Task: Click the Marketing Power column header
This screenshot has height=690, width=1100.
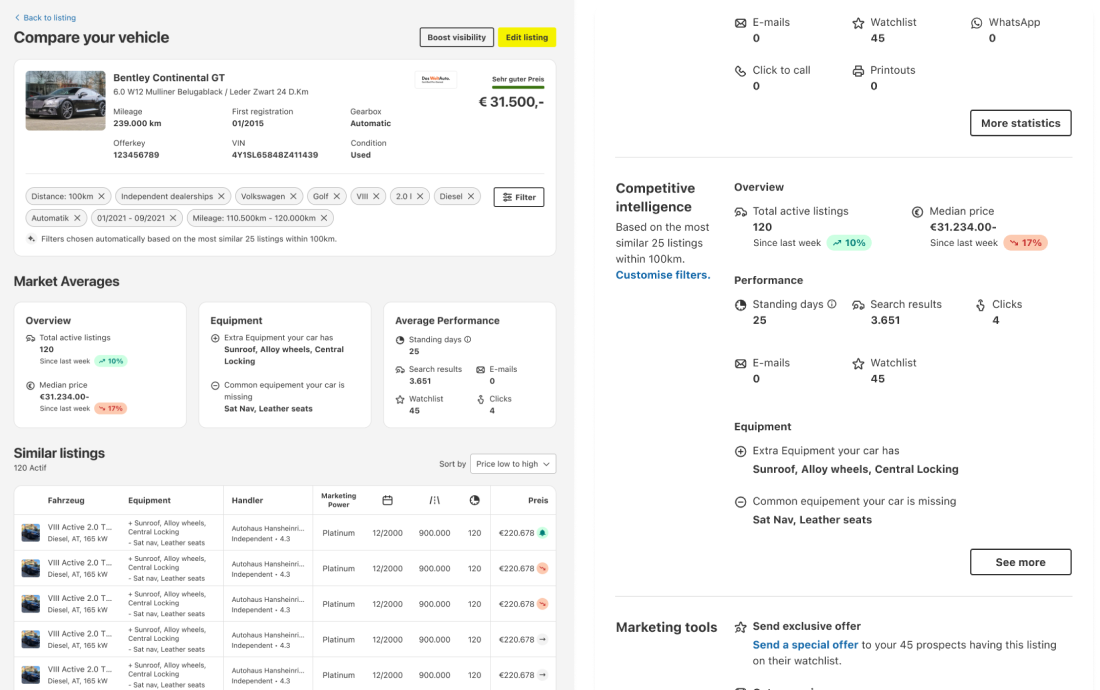Action: pos(339,500)
